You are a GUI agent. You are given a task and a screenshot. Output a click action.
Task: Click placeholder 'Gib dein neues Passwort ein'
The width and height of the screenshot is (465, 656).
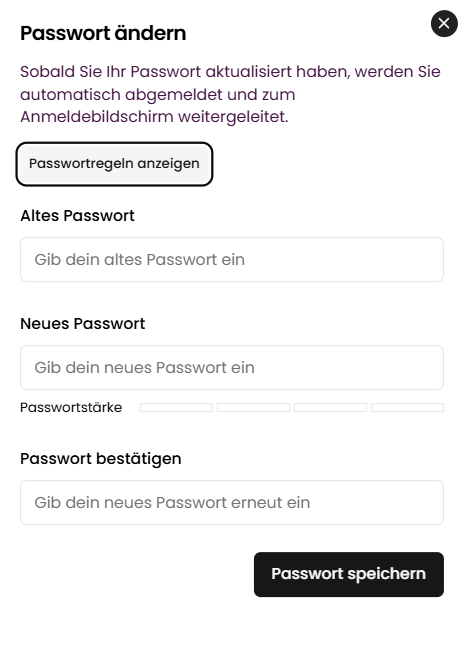144,368
